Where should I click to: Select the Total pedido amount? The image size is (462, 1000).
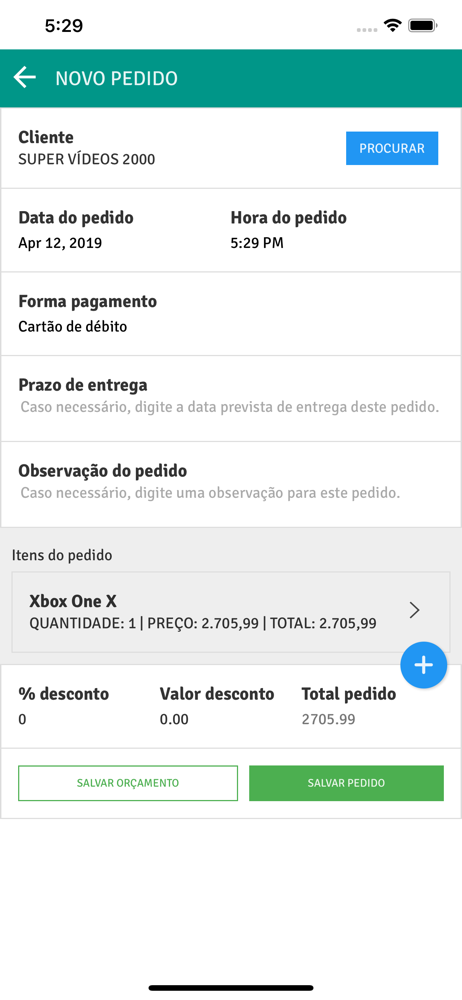coord(329,720)
